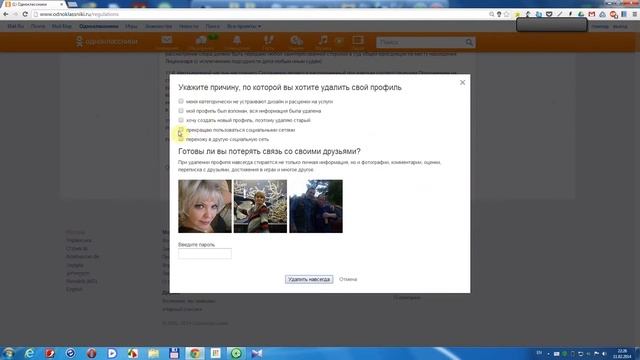Open 'Игры' in top portal bar
Viewport: 640px width, 360px height.
tap(131, 26)
